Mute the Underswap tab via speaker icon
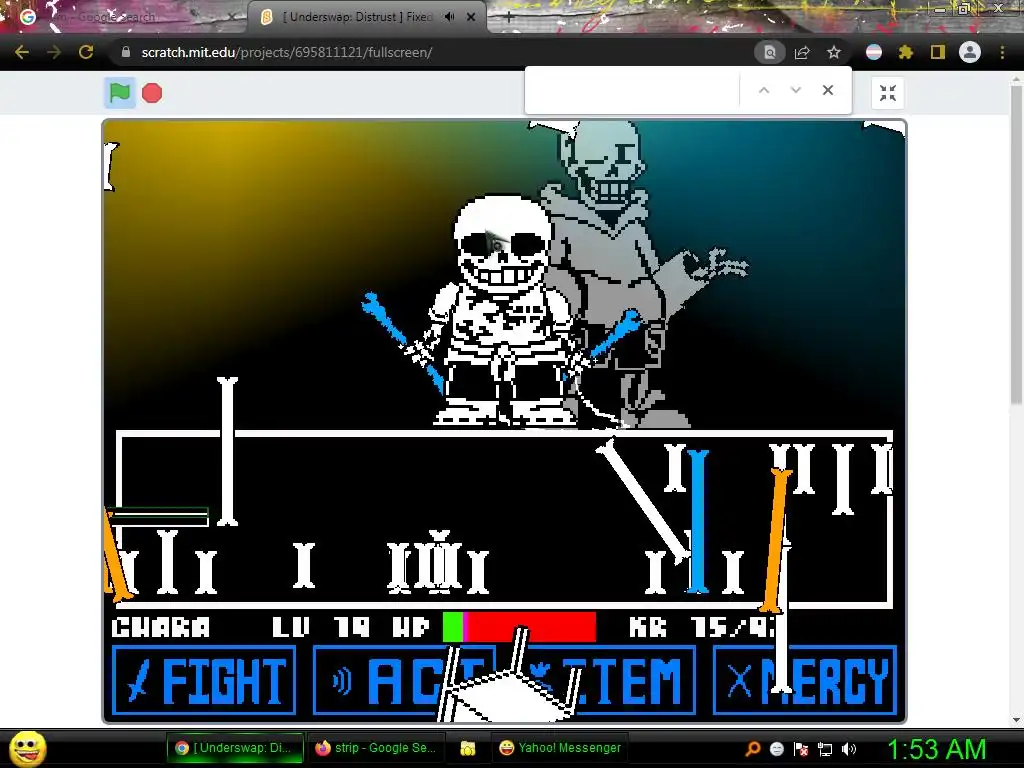The image size is (1024, 768). 449,17
